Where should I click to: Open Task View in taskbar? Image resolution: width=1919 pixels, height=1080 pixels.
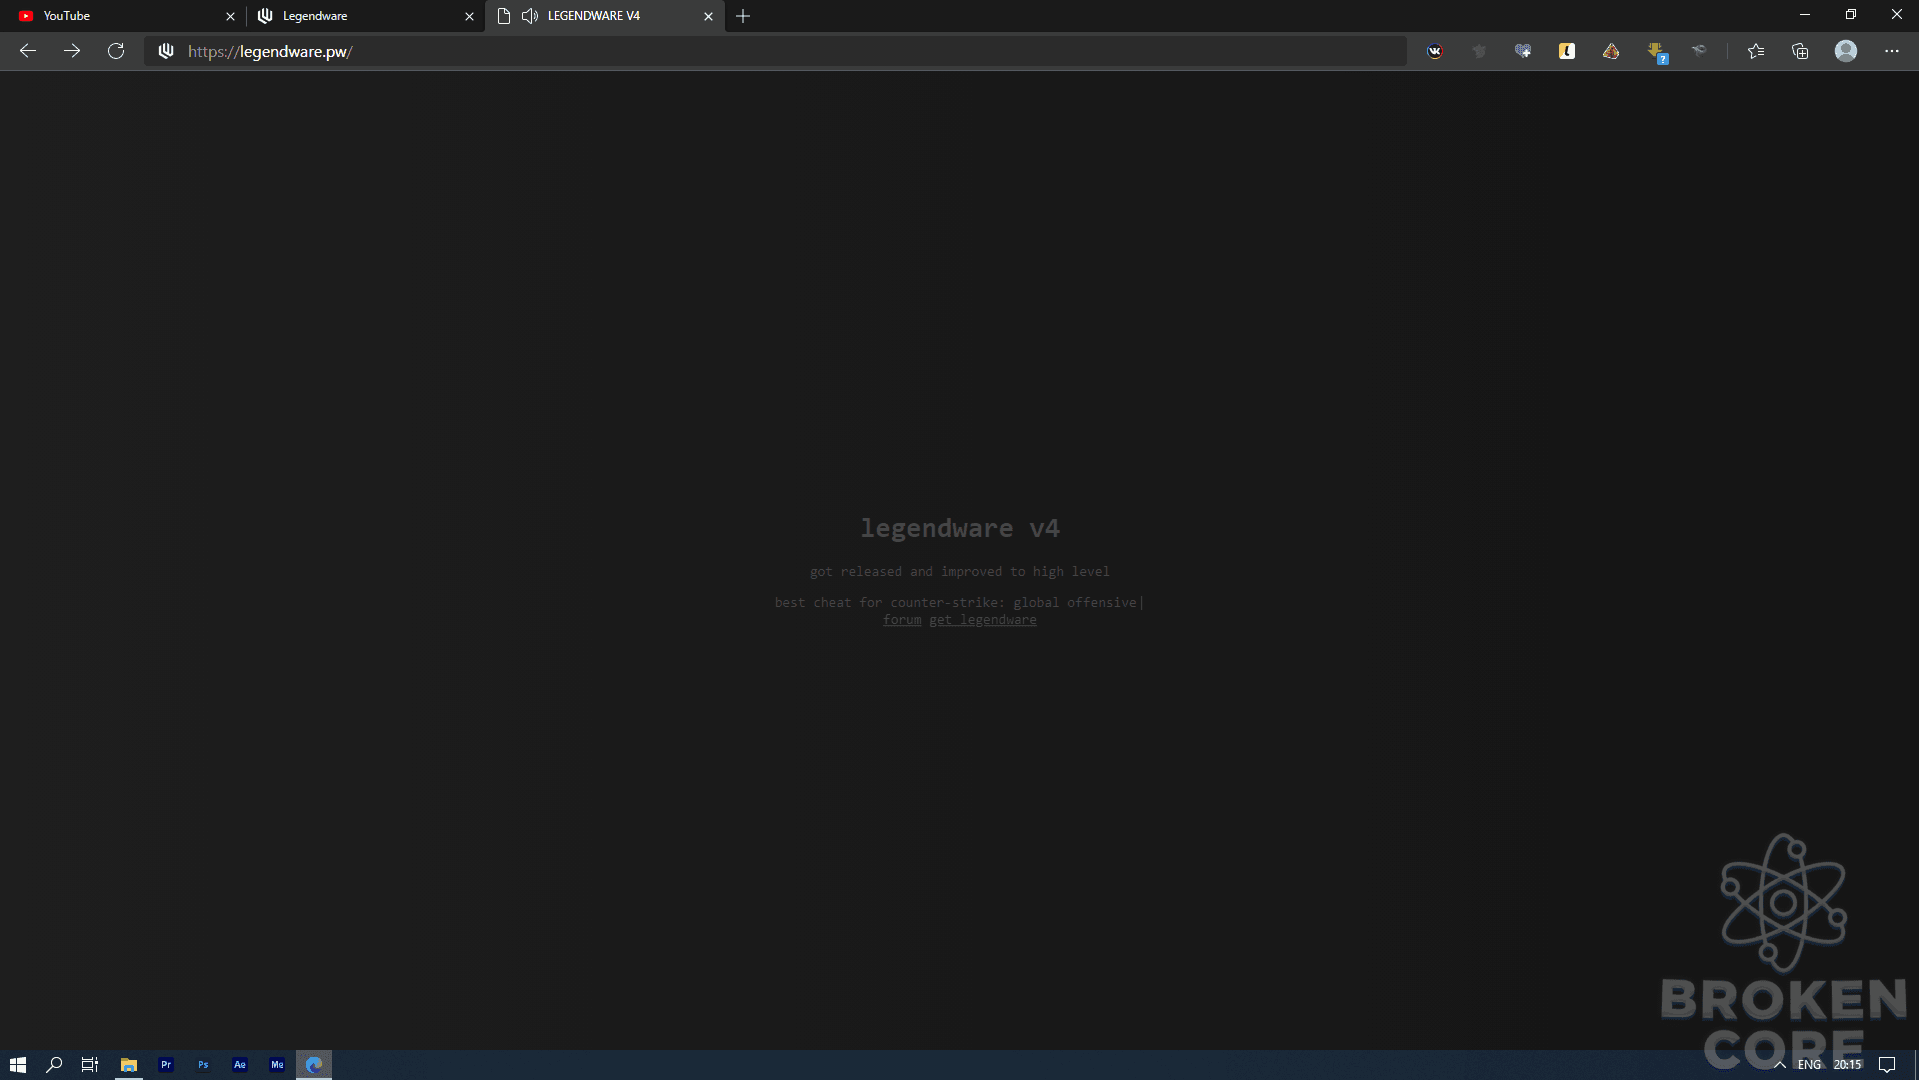(x=90, y=1065)
